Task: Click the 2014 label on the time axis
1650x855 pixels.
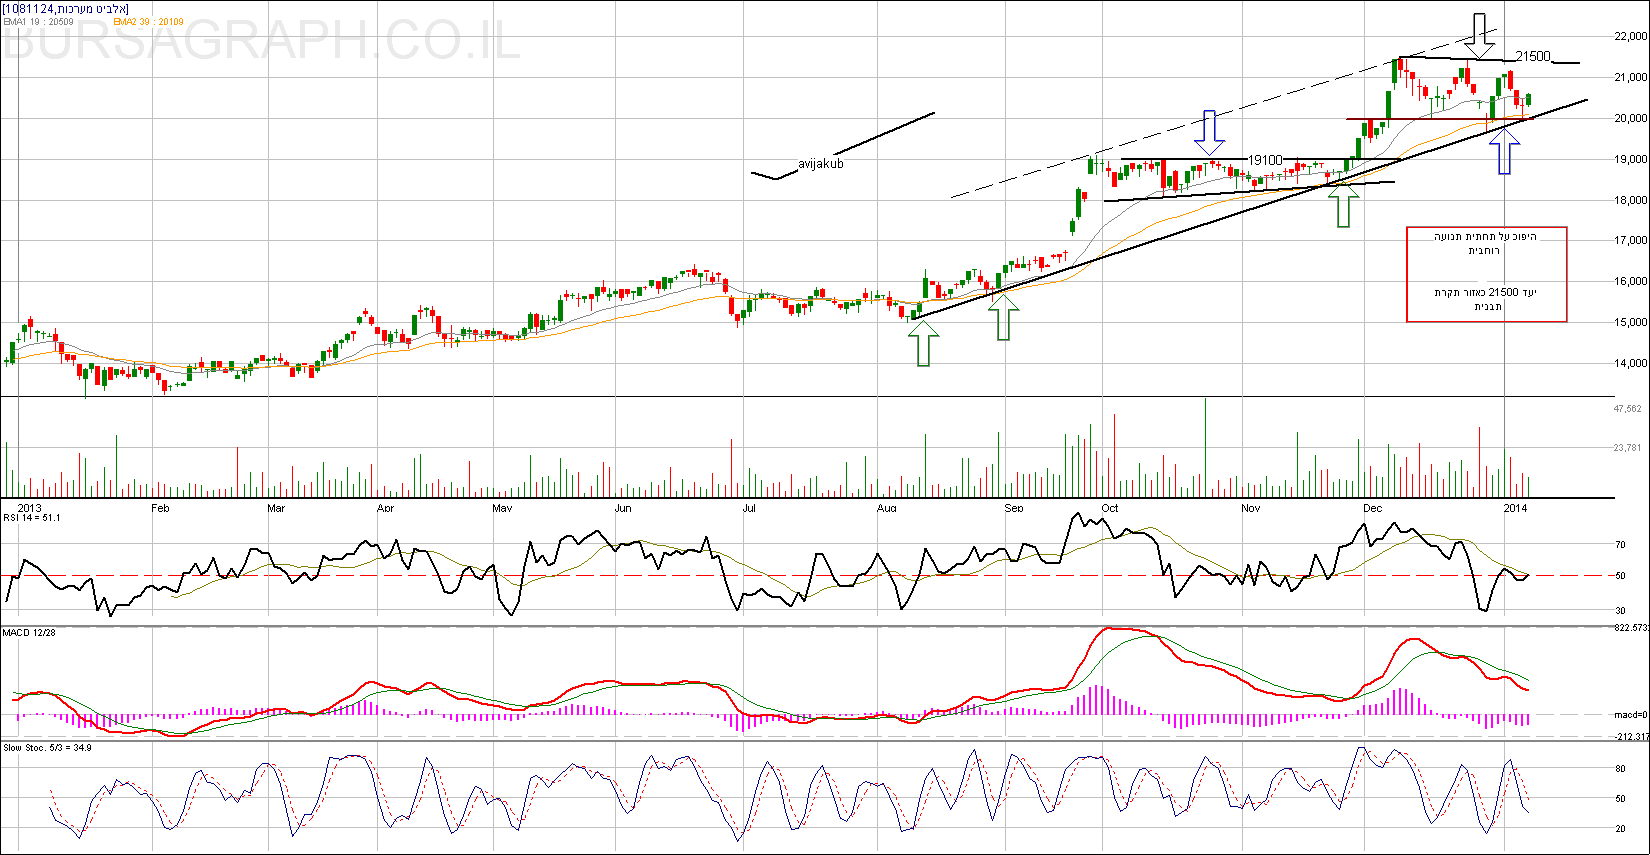Action: (1516, 508)
